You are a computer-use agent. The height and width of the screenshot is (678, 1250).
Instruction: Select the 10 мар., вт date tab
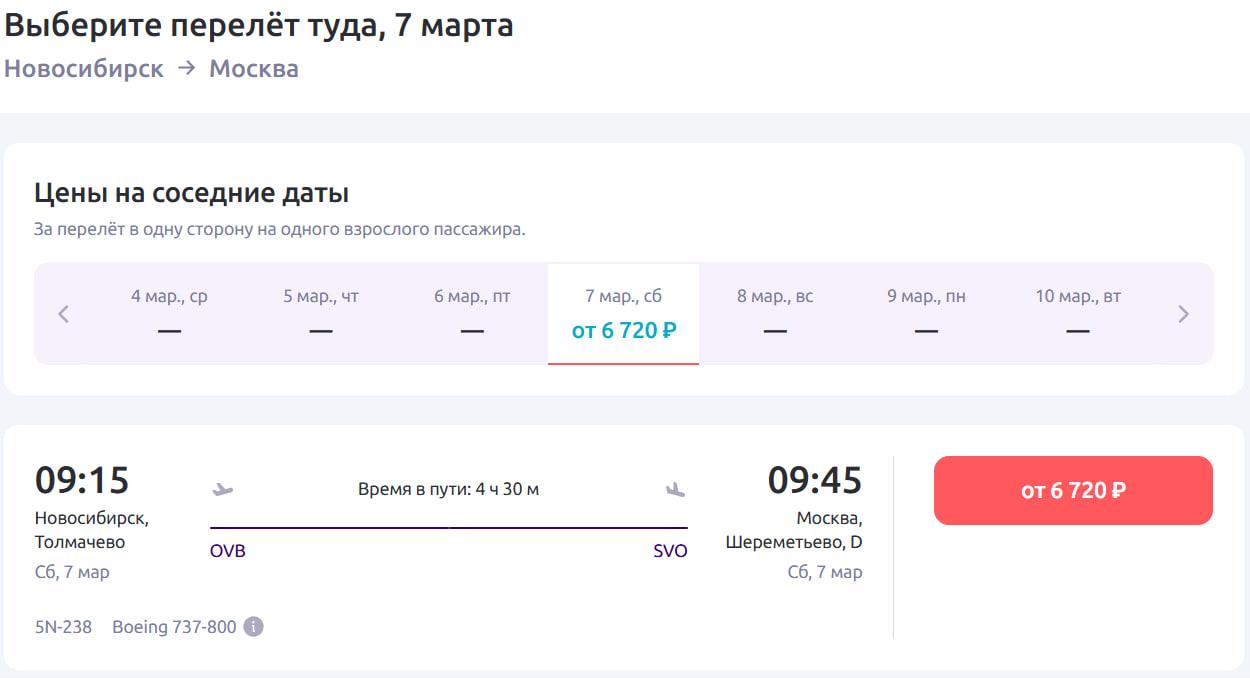coord(1077,313)
